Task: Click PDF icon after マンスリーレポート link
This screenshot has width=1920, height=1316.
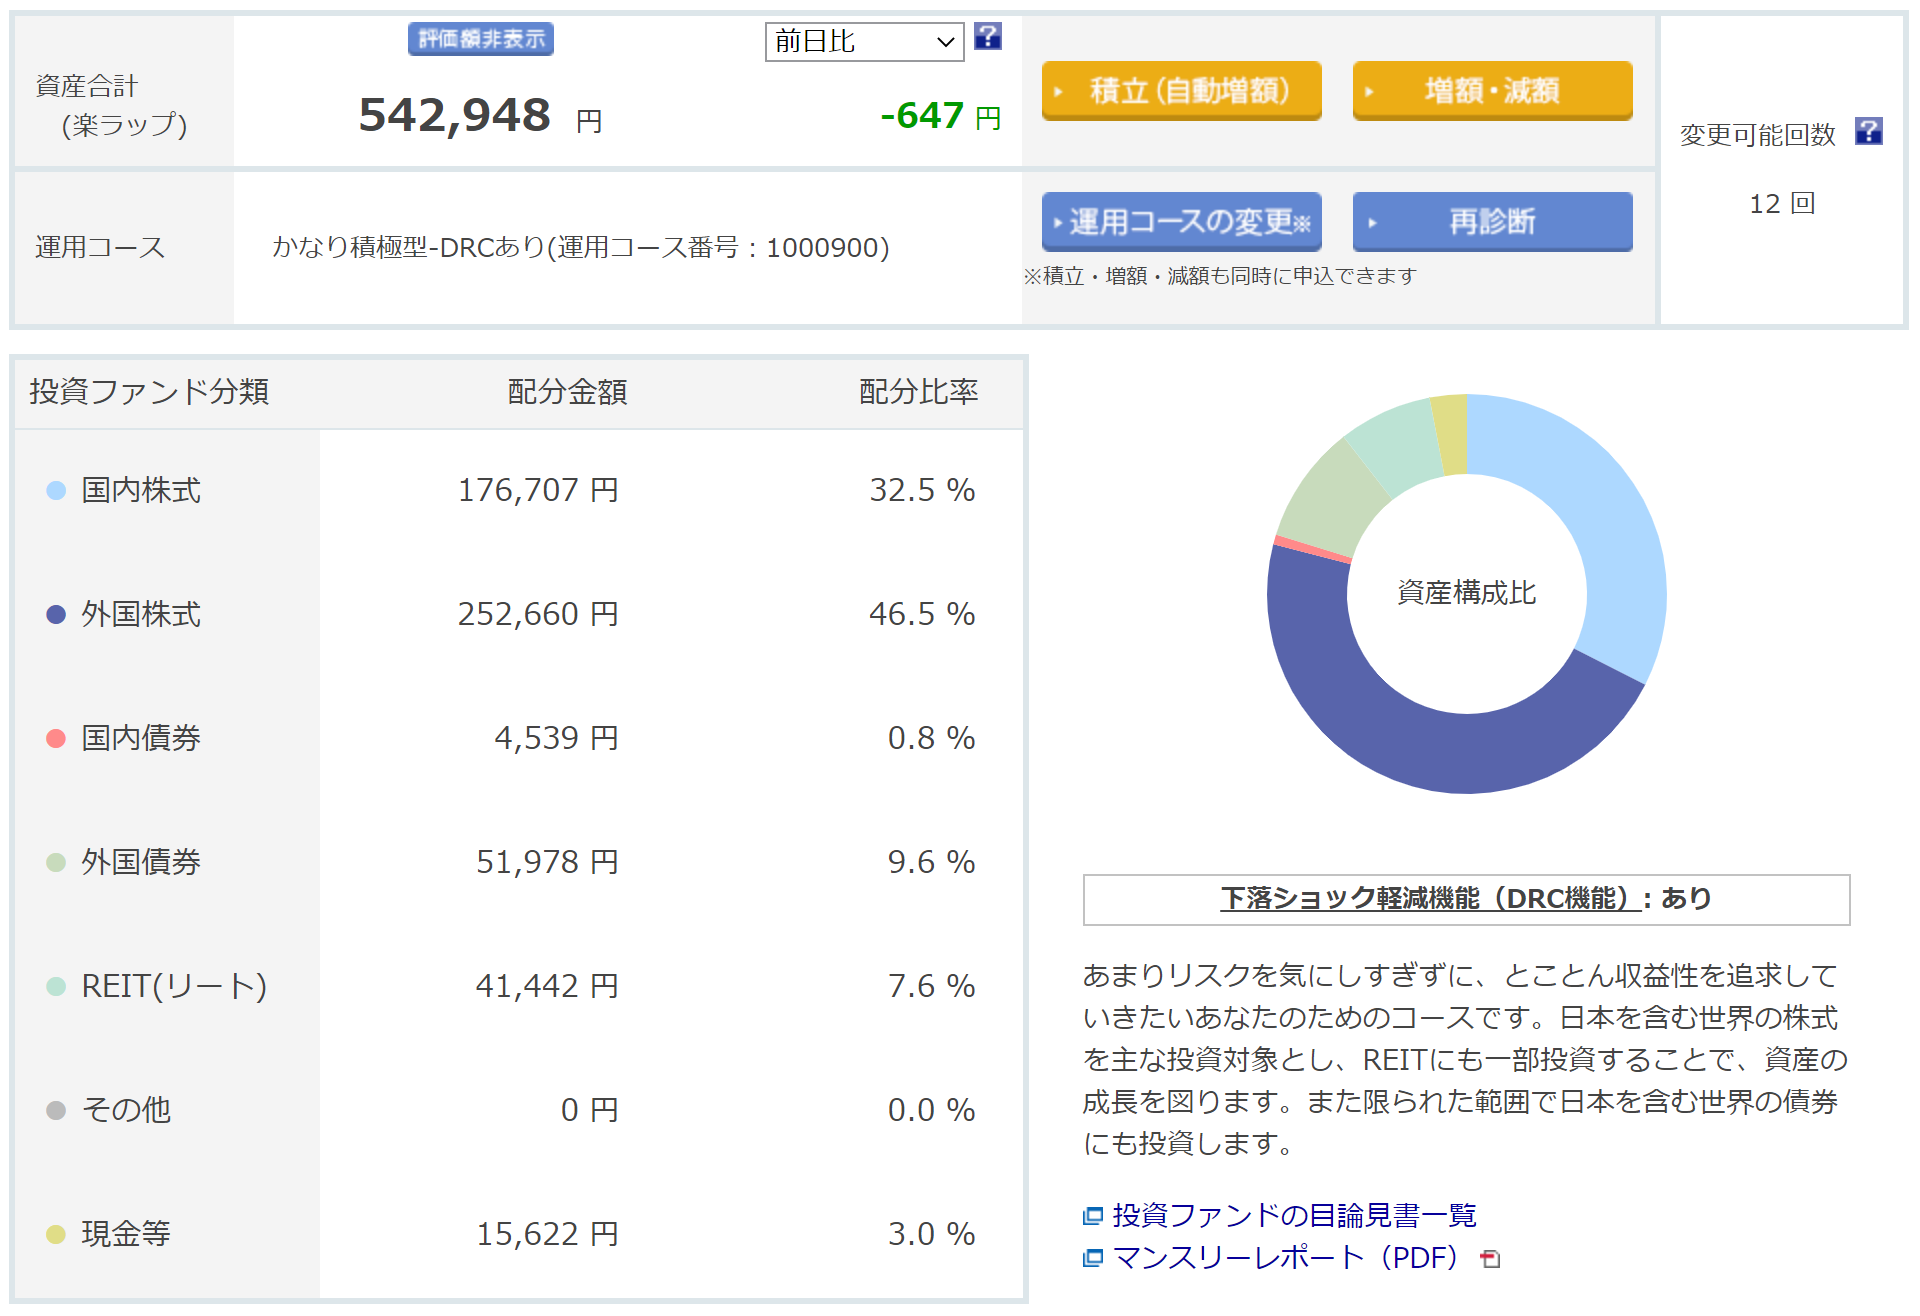Action: 1490,1259
